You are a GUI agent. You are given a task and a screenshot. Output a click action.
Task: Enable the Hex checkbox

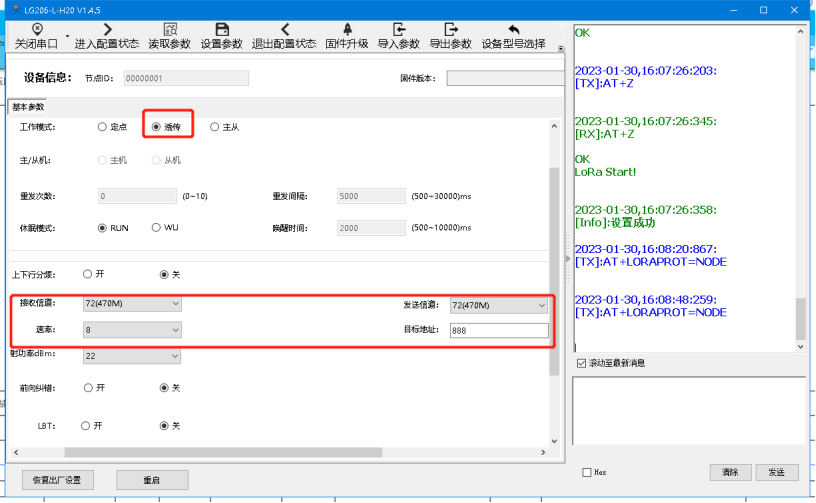pyautogui.click(x=587, y=472)
